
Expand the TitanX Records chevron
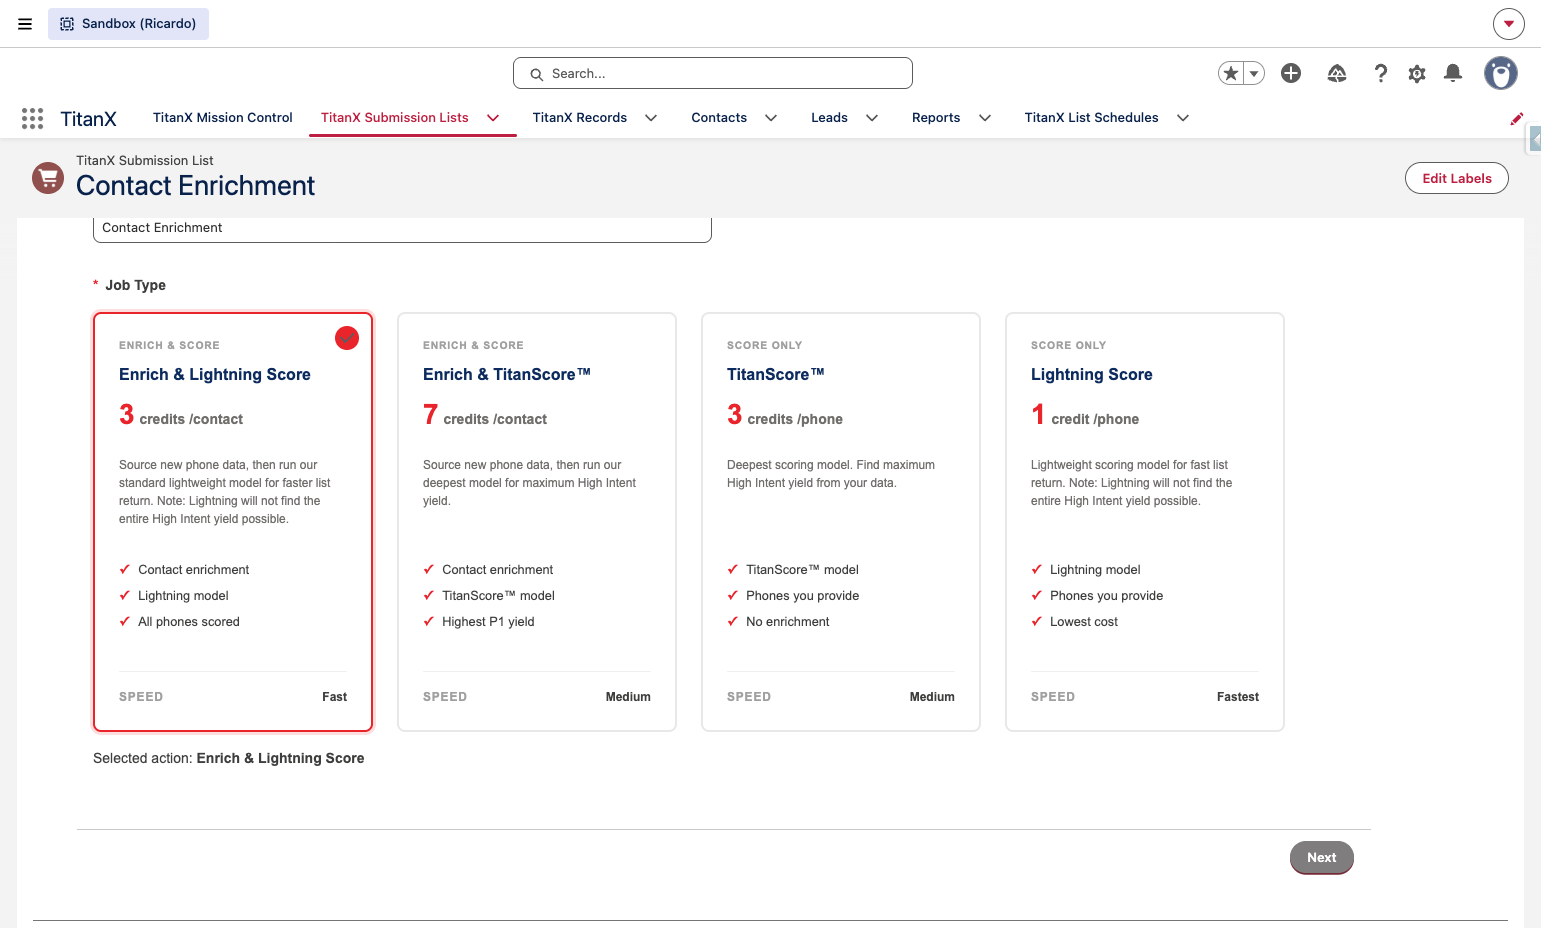pos(651,118)
